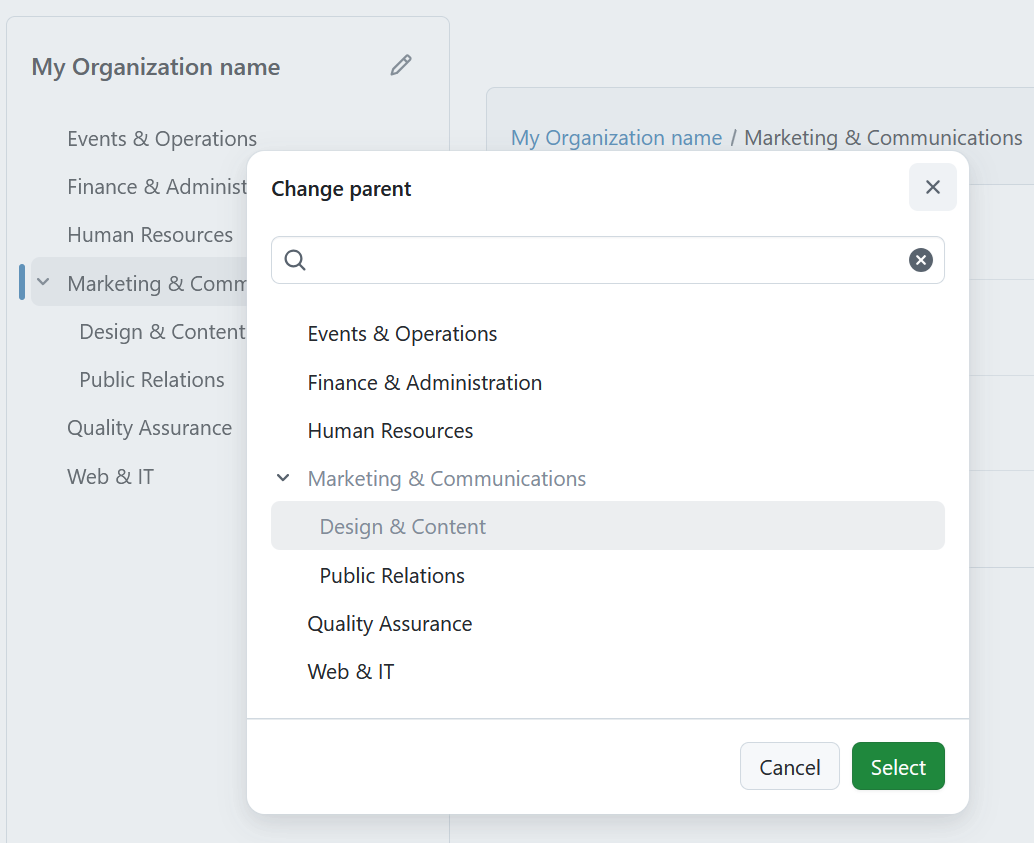Open Events & Operations in the sidebar
The width and height of the screenshot is (1034, 843).
pos(162,139)
